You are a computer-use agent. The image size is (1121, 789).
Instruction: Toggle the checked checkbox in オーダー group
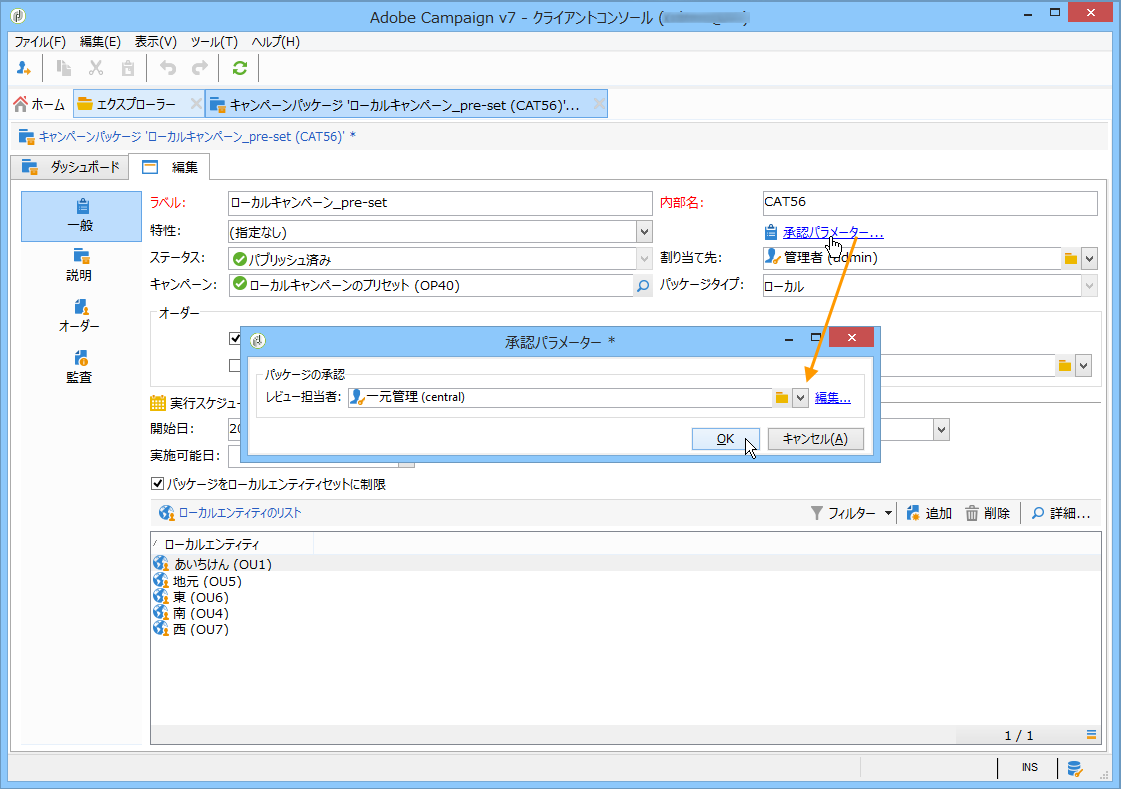pyautogui.click(x=234, y=338)
